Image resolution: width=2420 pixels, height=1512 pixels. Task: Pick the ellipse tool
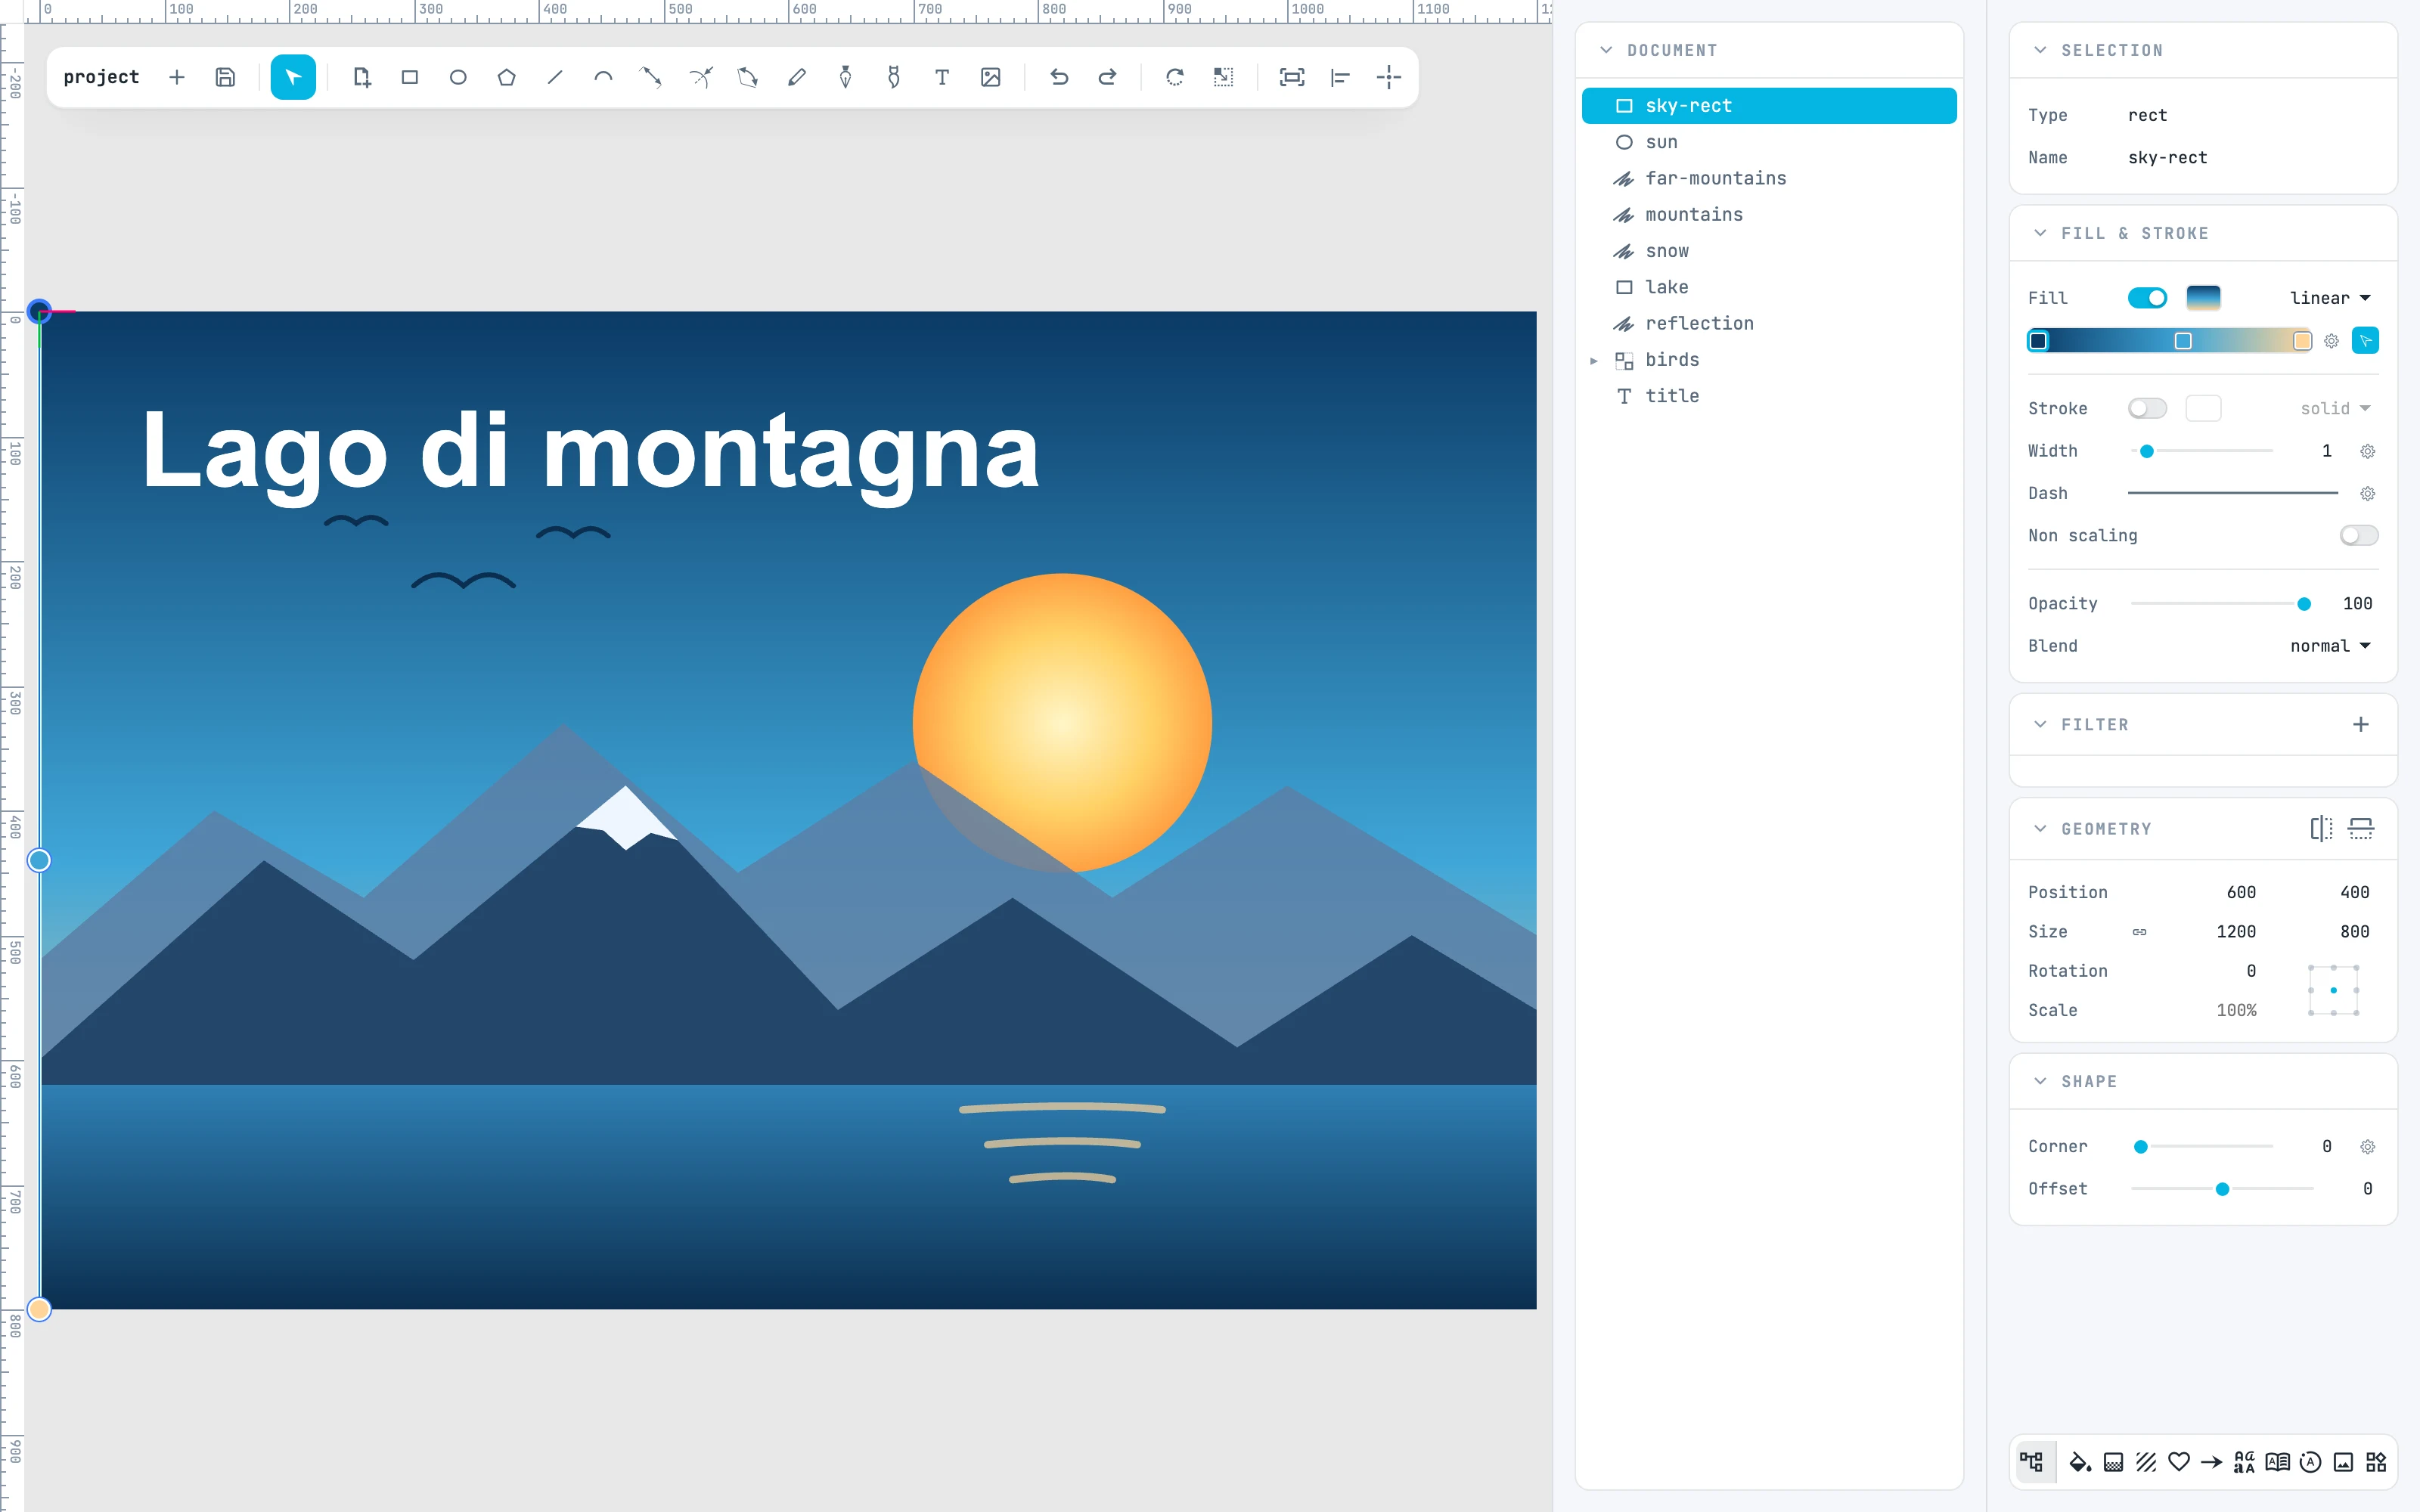click(458, 77)
